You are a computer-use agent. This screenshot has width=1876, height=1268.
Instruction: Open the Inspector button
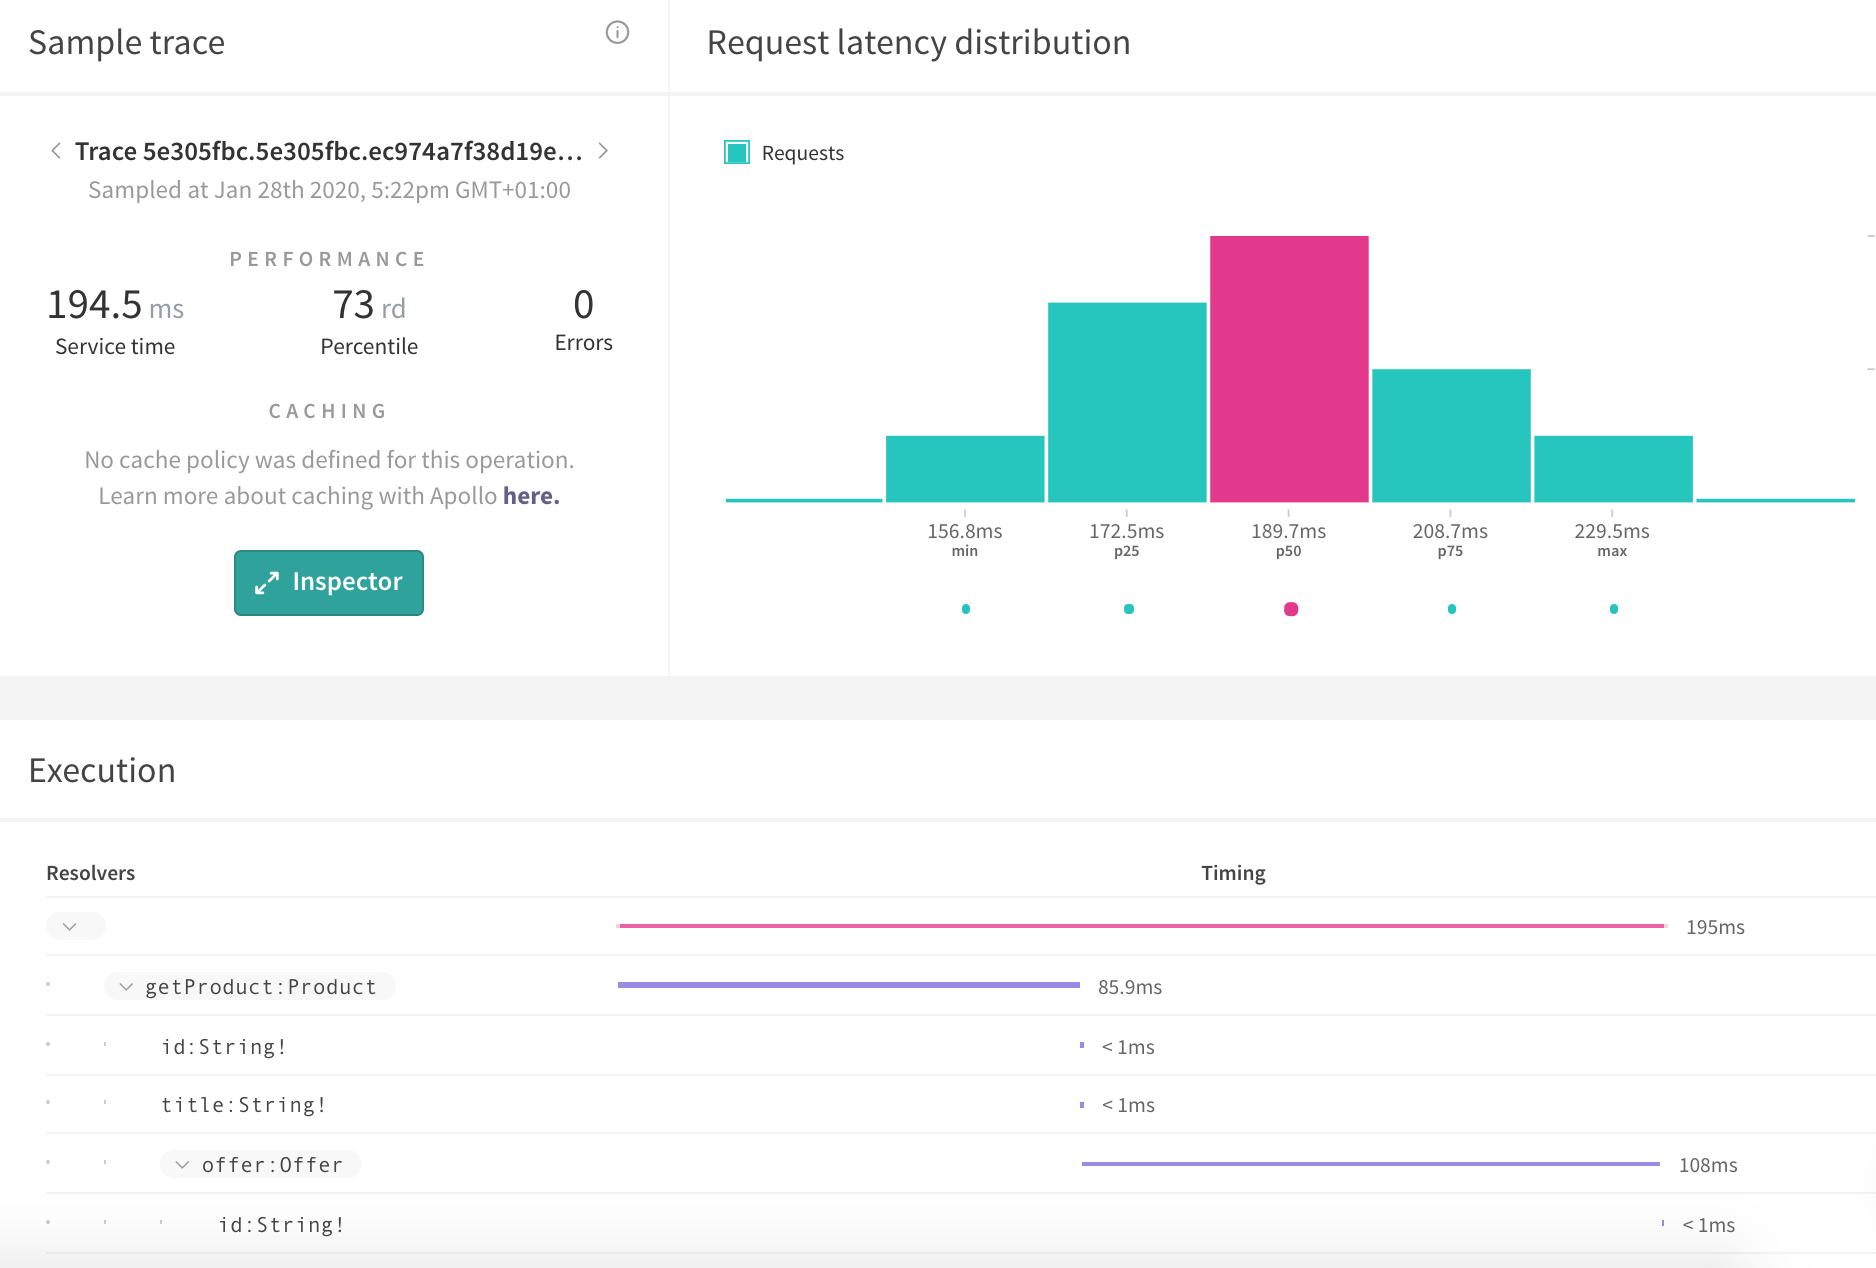tap(329, 583)
